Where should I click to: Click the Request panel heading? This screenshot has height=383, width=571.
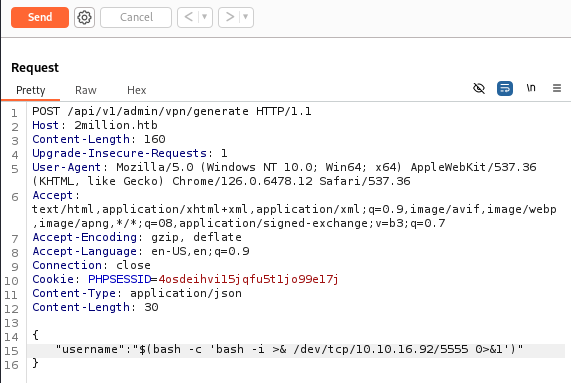[35, 68]
